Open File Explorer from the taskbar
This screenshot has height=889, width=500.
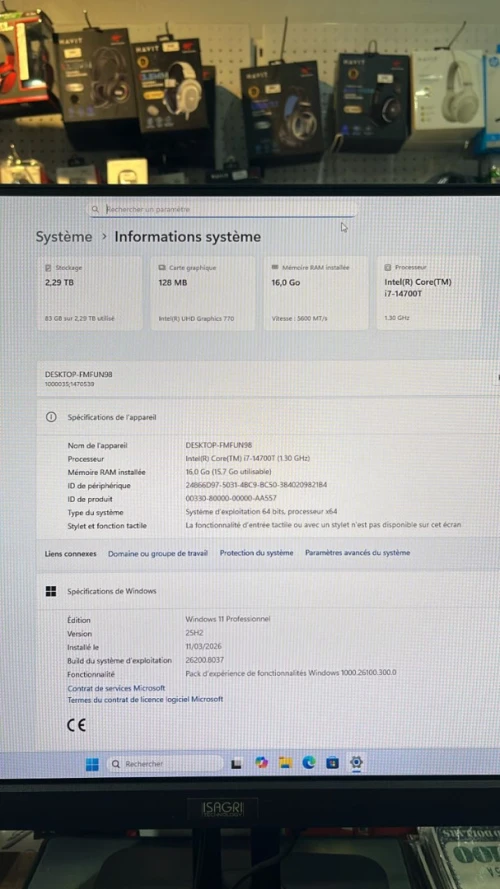click(x=285, y=763)
